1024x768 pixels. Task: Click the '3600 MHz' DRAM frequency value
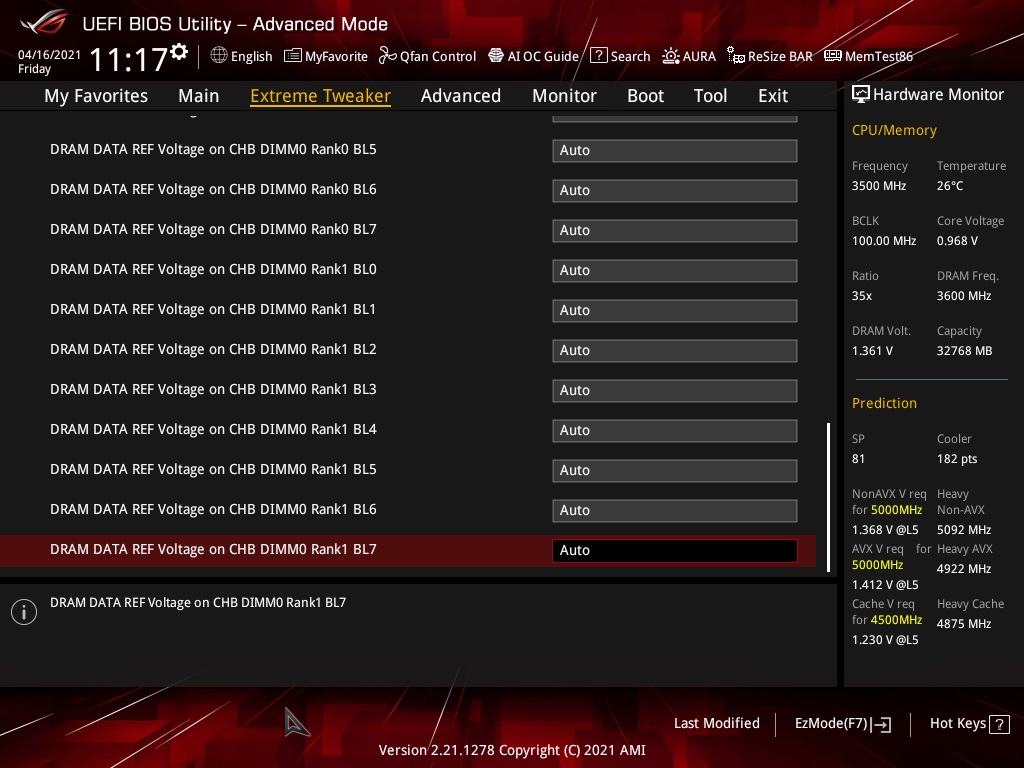click(x=964, y=296)
